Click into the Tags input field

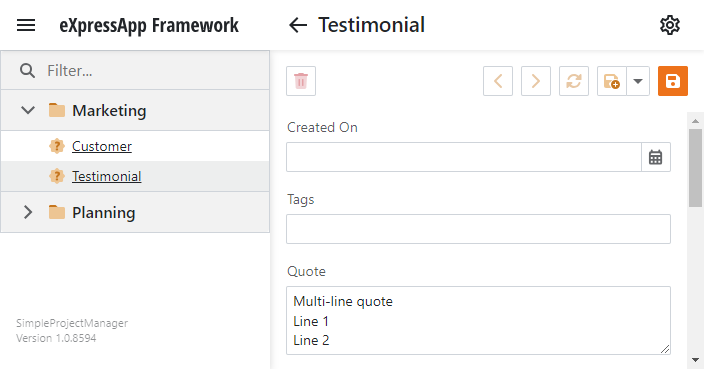tap(479, 229)
